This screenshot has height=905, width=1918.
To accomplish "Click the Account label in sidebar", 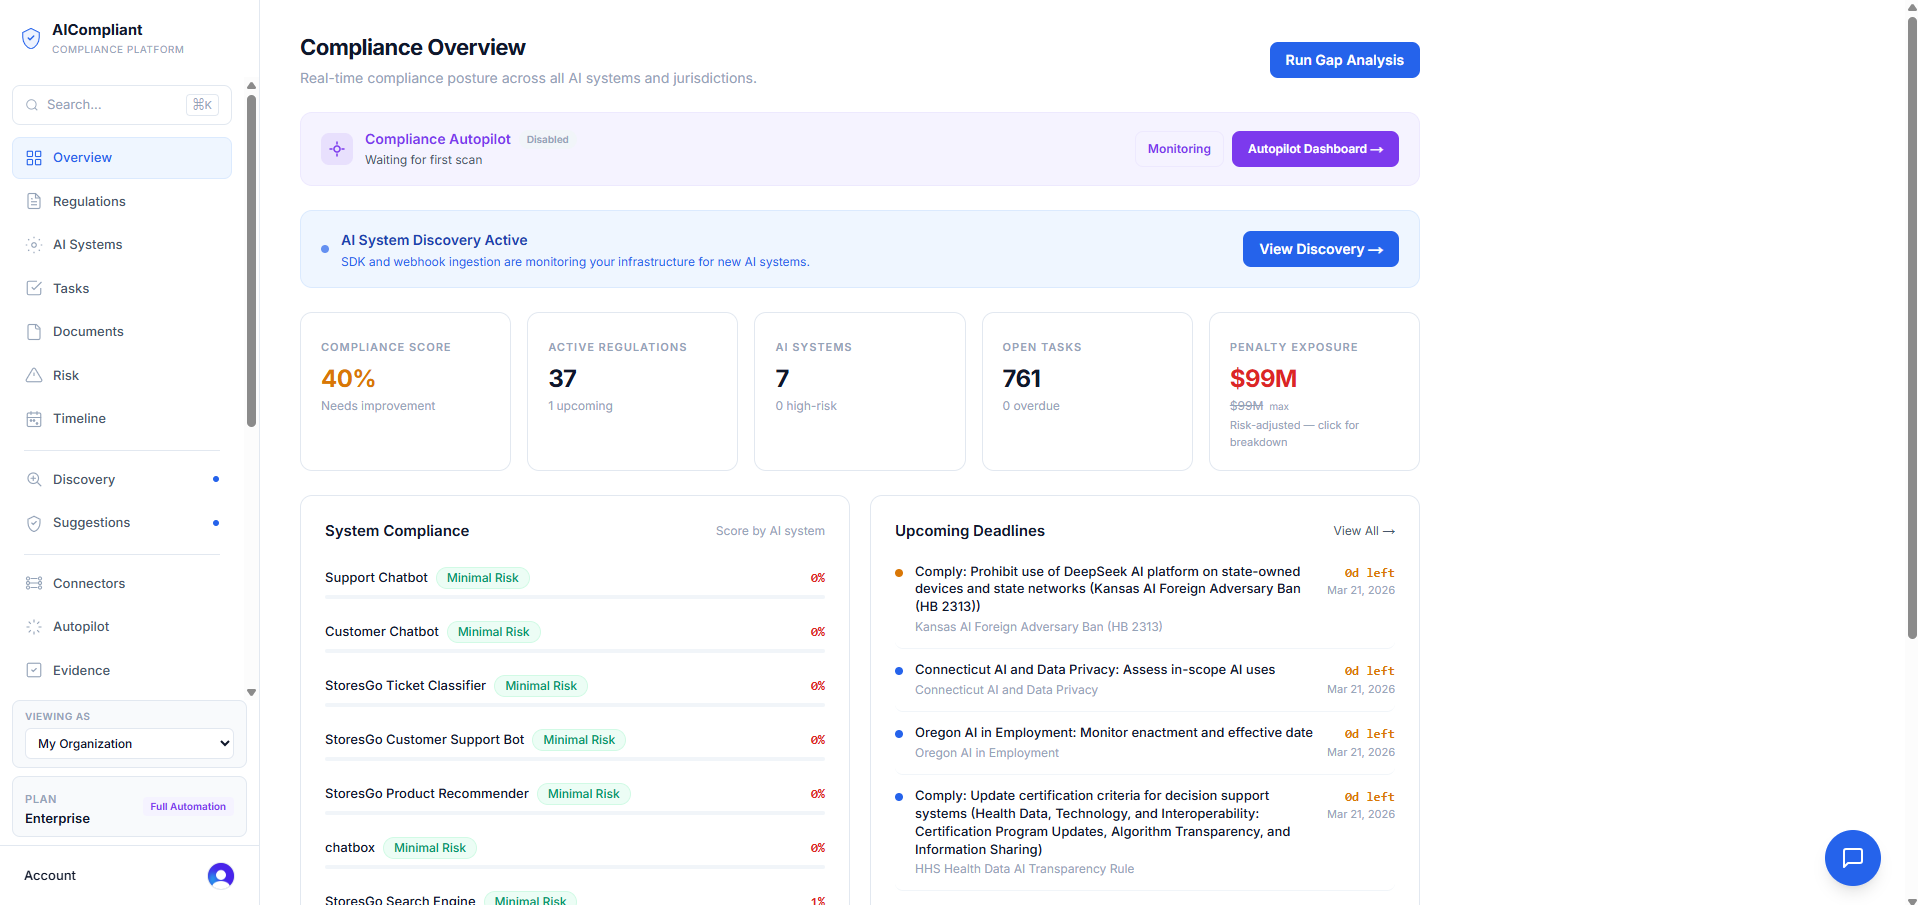I will 50,876.
